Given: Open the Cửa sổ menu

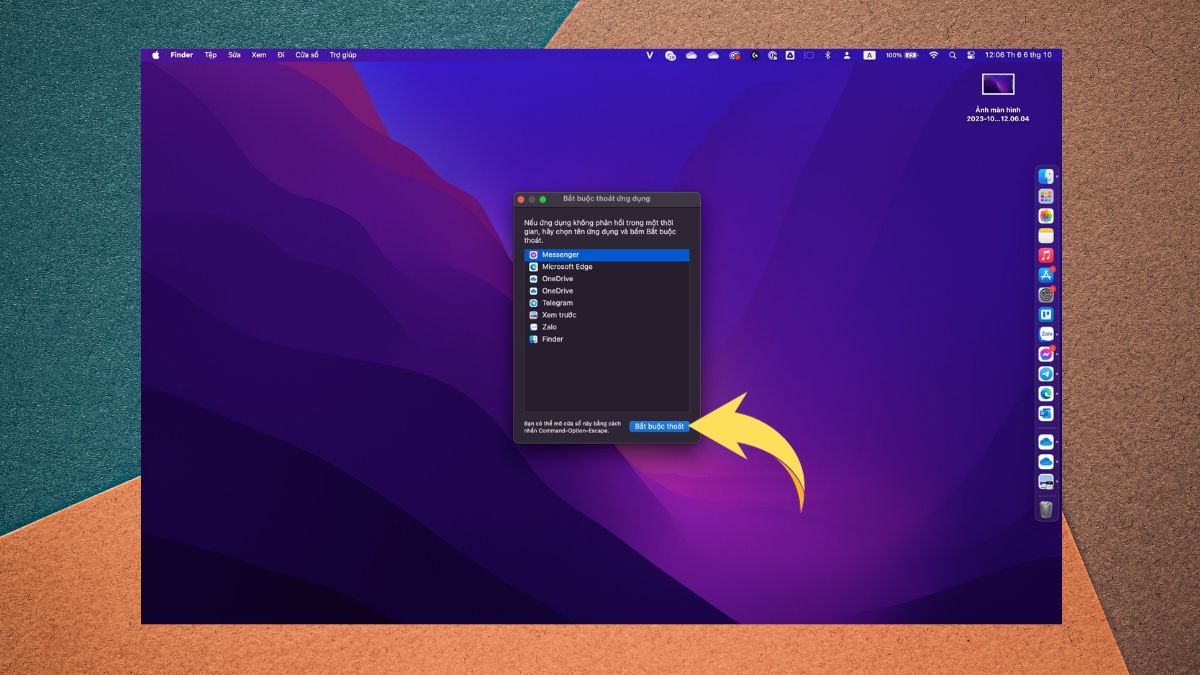Looking at the screenshot, I should click(x=307, y=55).
